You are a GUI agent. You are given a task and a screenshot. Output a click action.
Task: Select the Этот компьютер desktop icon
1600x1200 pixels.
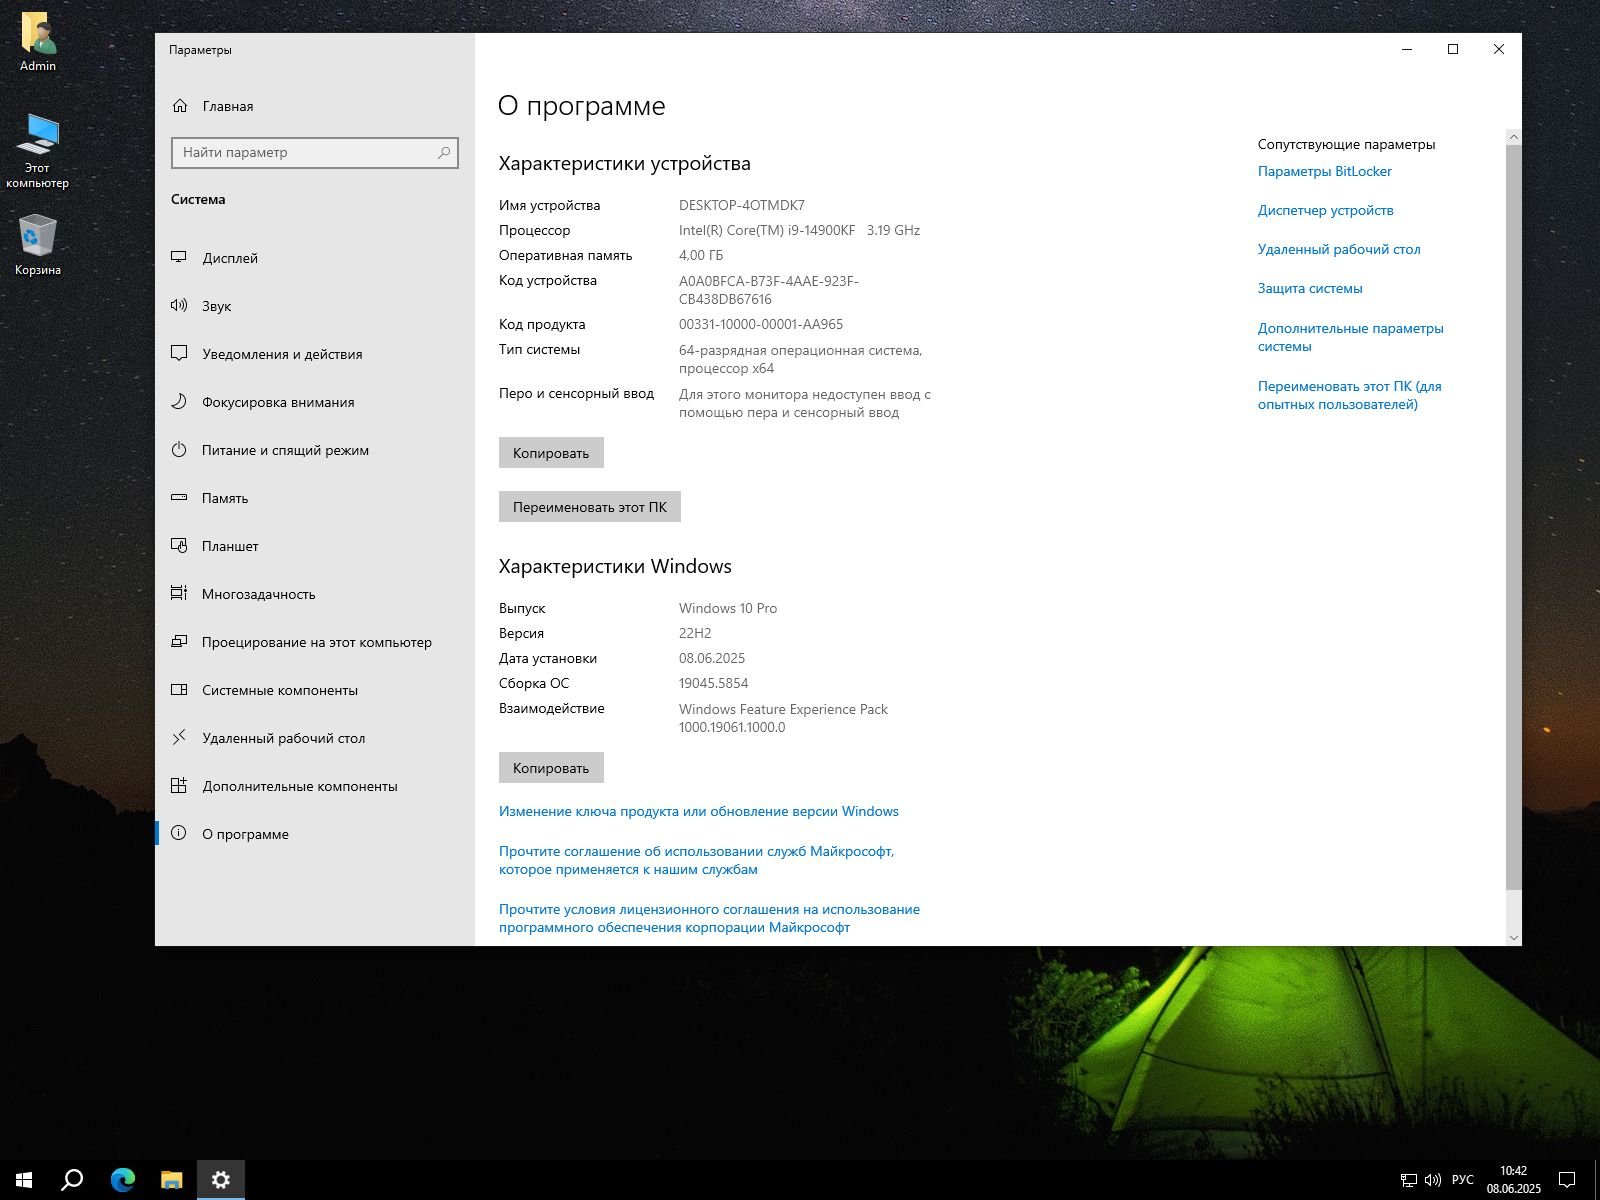click(x=38, y=151)
